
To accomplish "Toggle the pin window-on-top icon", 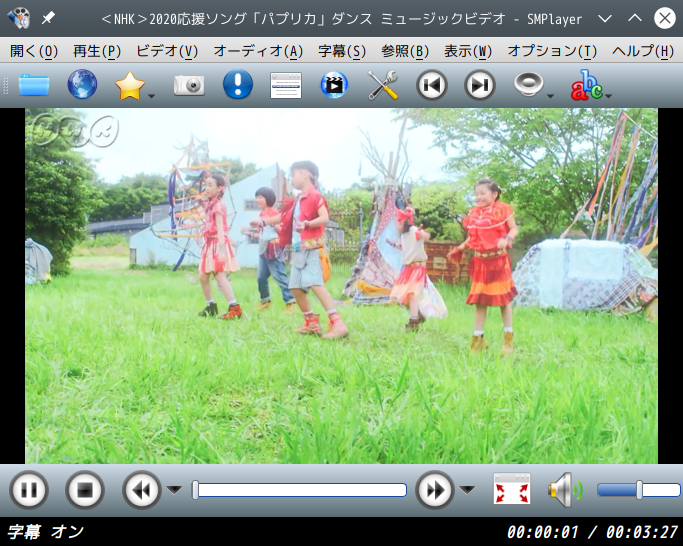I will point(48,18).
